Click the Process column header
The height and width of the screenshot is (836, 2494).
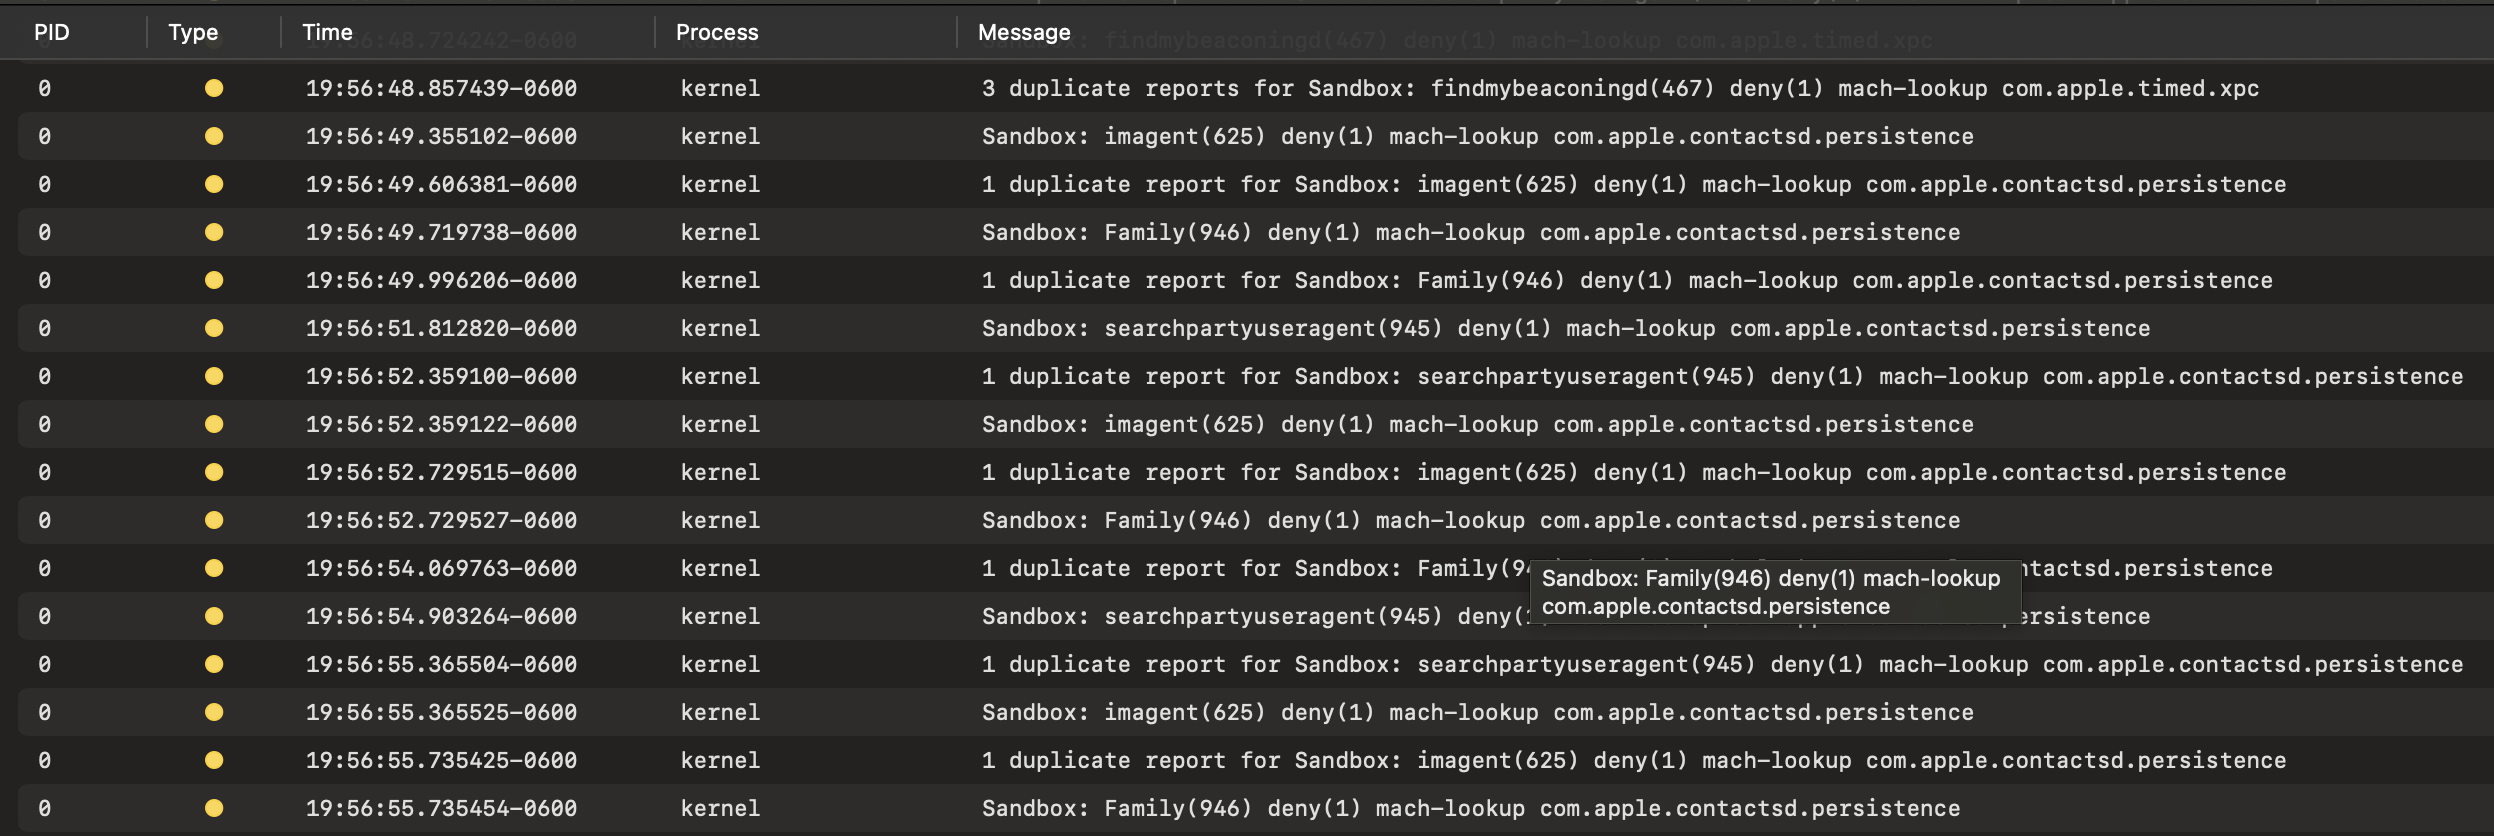[x=717, y=33]
